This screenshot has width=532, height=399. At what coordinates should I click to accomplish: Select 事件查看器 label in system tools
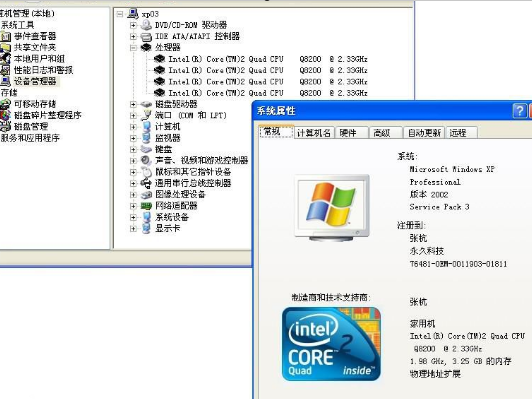tap(35, 36)
